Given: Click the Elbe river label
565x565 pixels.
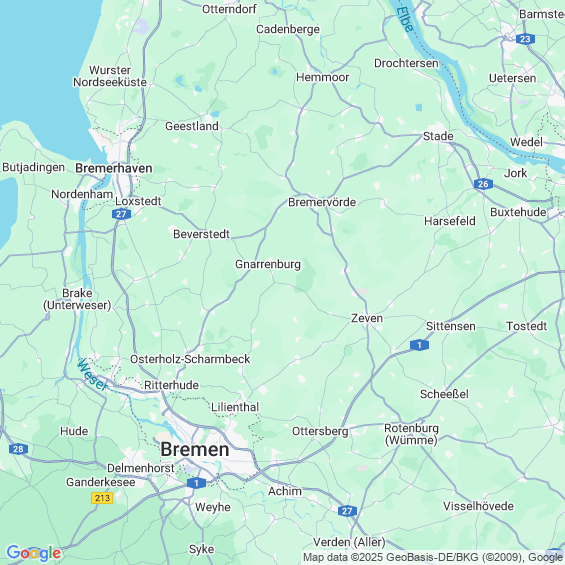Looking at the screenshot, I should 404,19.
